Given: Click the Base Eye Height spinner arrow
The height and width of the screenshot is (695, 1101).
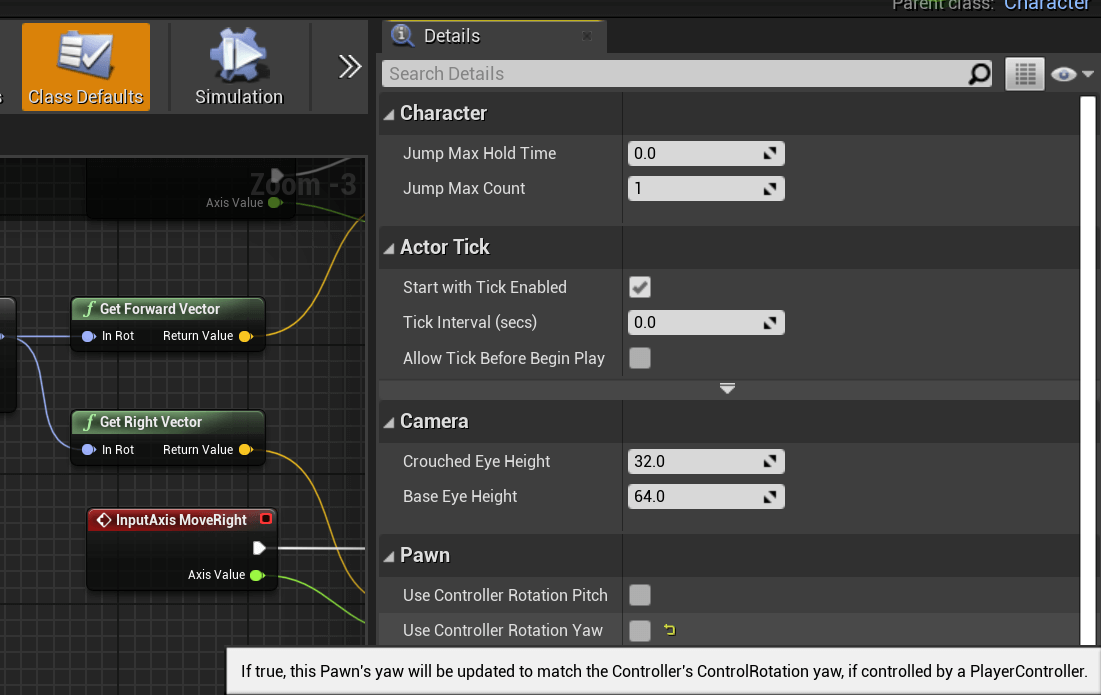Looking at the screenshot, I should click(770, 497).
